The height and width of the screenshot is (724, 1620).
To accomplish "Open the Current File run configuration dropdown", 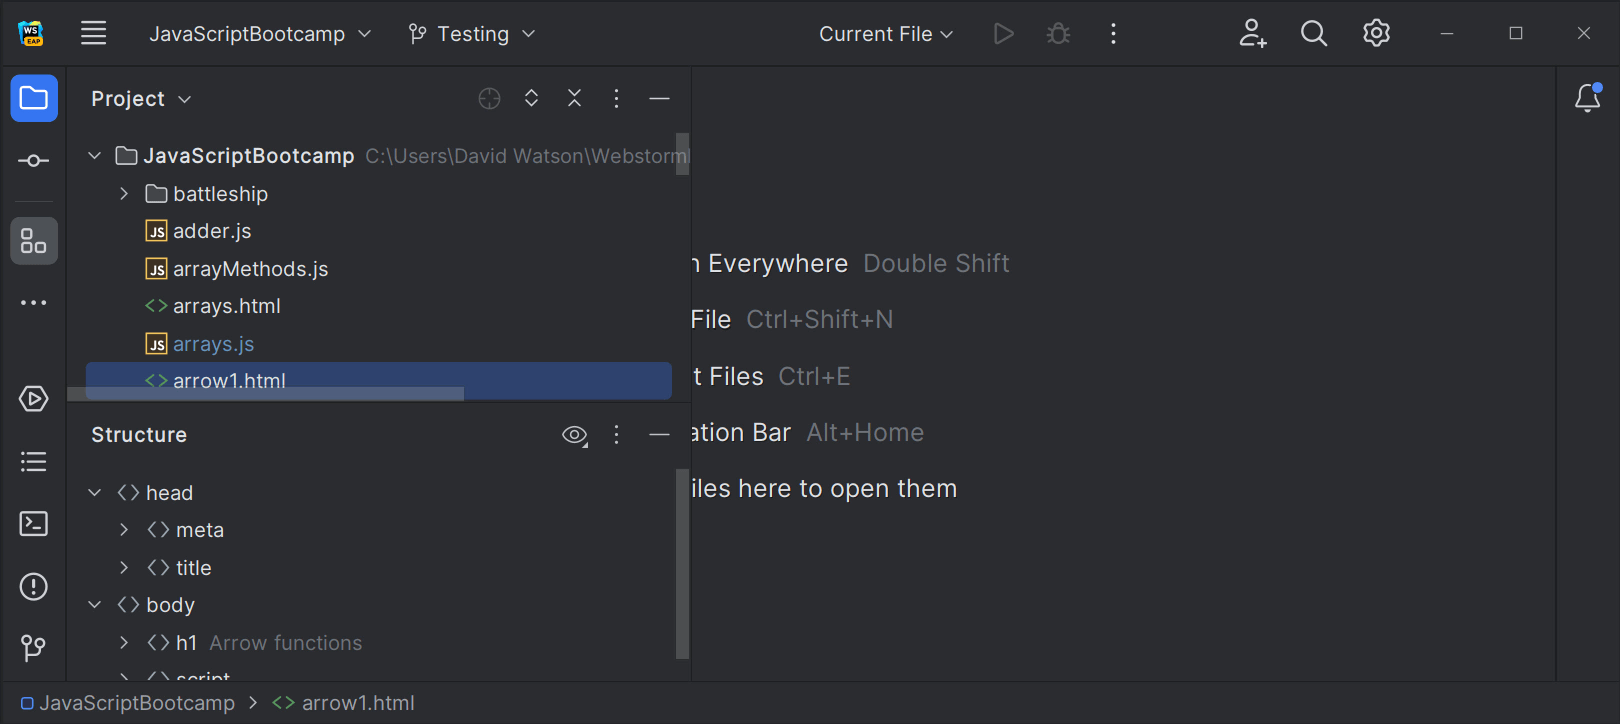I will click(x=886, y=34).
